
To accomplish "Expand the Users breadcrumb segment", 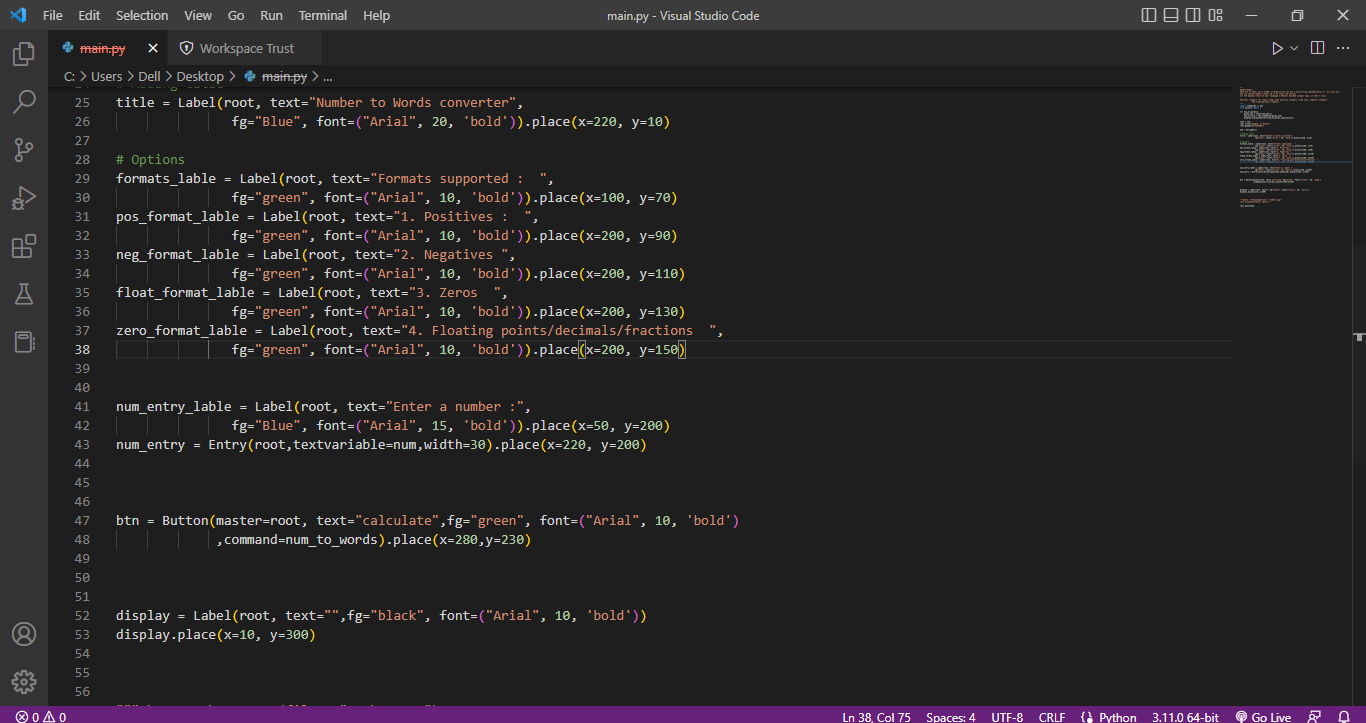I will point(107,76).
